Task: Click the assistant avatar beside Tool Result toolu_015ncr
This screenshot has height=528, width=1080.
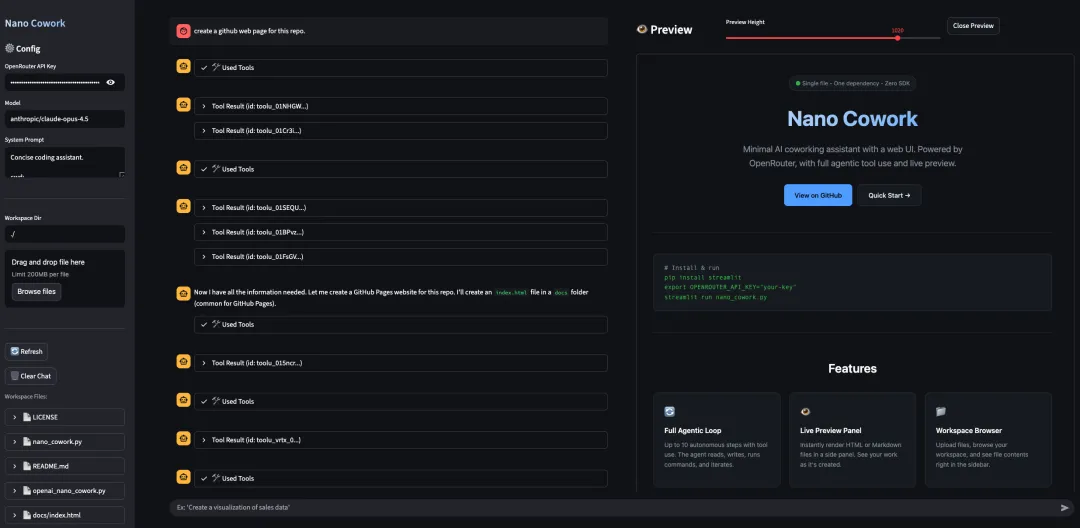Action: point(183,361)
